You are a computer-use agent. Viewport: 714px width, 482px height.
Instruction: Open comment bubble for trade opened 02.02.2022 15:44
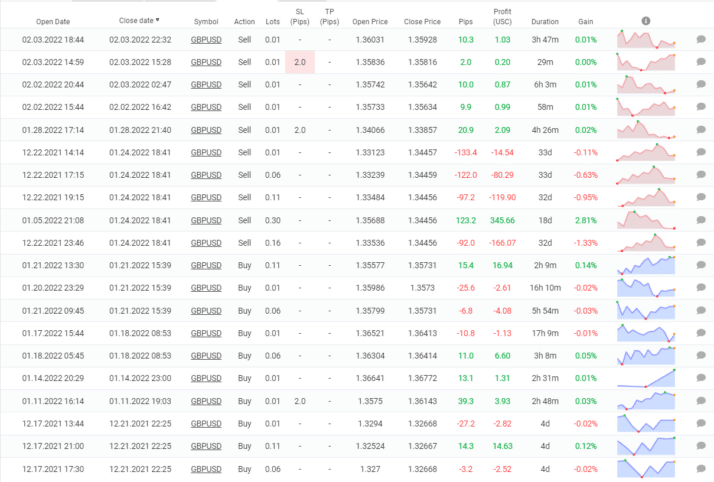(x=701, y=107)
